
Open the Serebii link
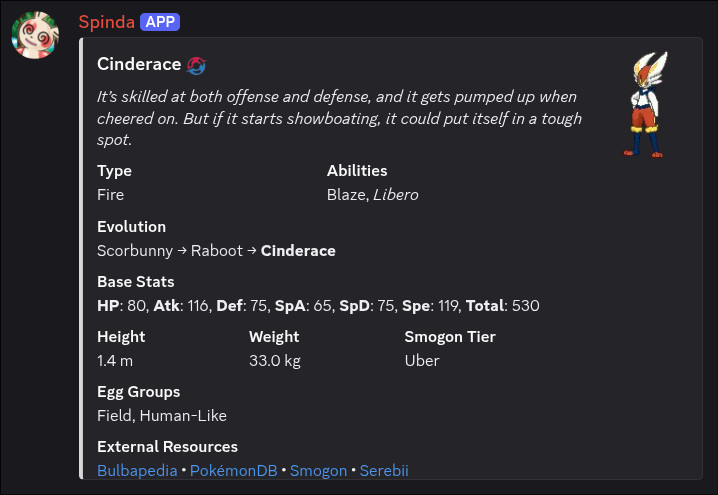pyautogui.click(x=384, y=470)
